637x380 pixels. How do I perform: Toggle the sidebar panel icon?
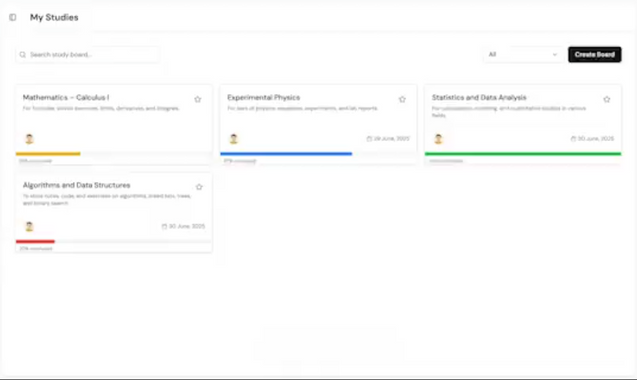pyautogui.click(x=13, y=17)
